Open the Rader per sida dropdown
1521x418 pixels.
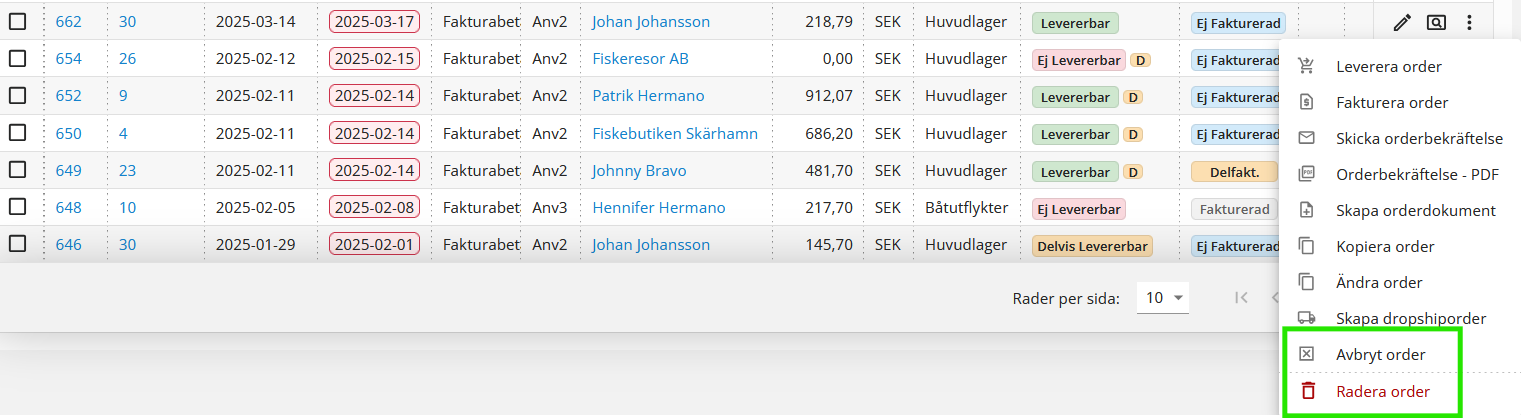point(1164,297)
